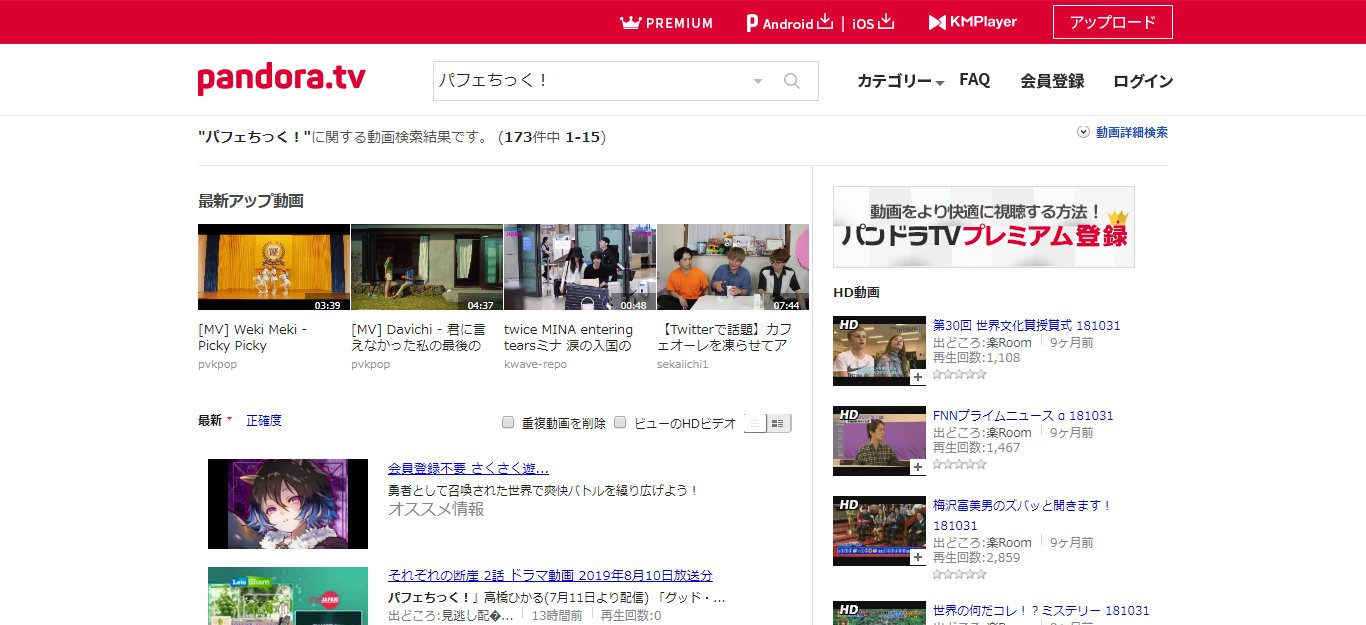Image resolution: width=1366 pixels, height=625 pixels.
Task: Click the search magnifier icon
Action: [x=792, y=81]
